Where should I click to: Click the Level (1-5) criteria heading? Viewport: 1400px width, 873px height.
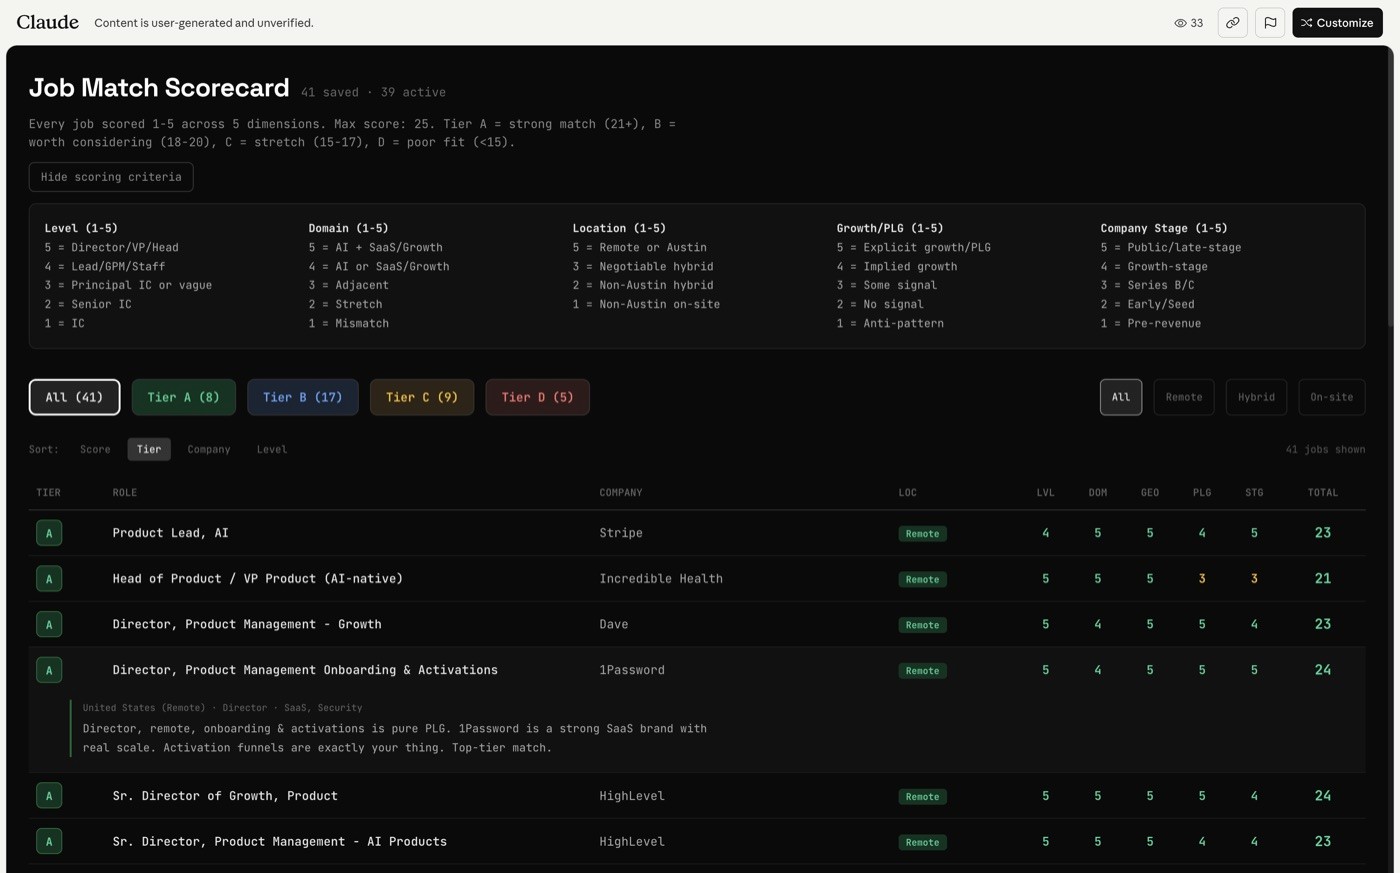click(x=81, y=229)
